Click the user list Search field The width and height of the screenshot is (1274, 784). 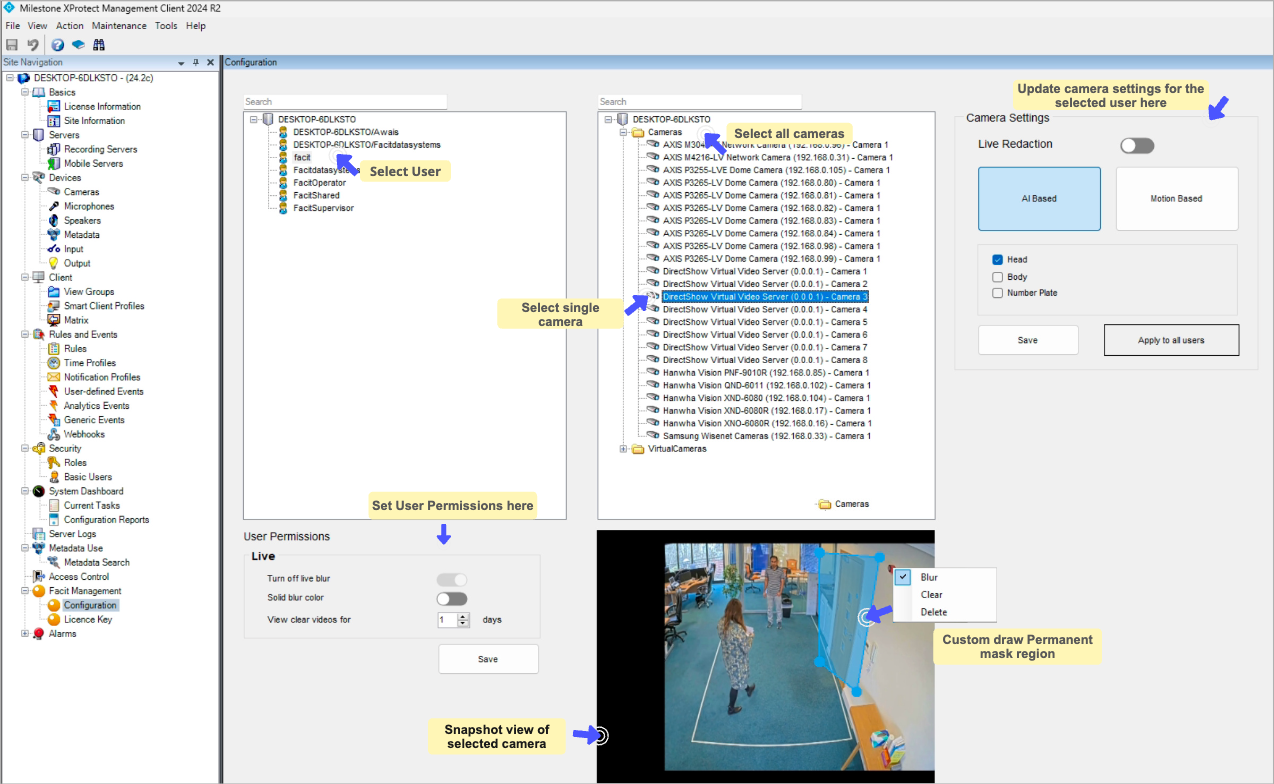pyautogui.click(x=345, y=102)
